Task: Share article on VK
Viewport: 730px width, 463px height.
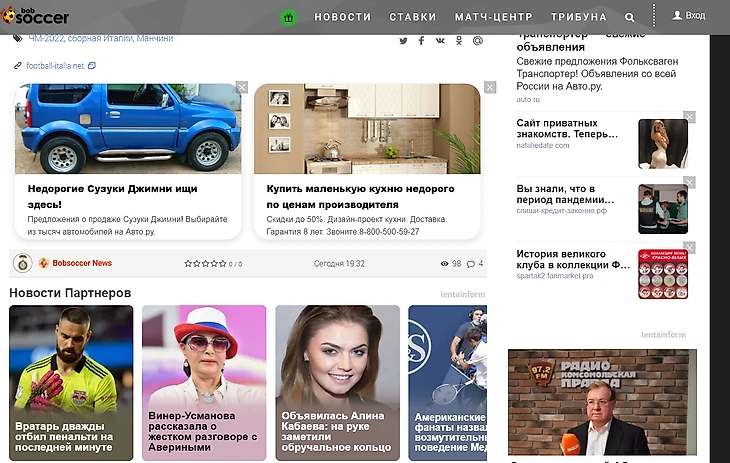Action: click(440, 41)
